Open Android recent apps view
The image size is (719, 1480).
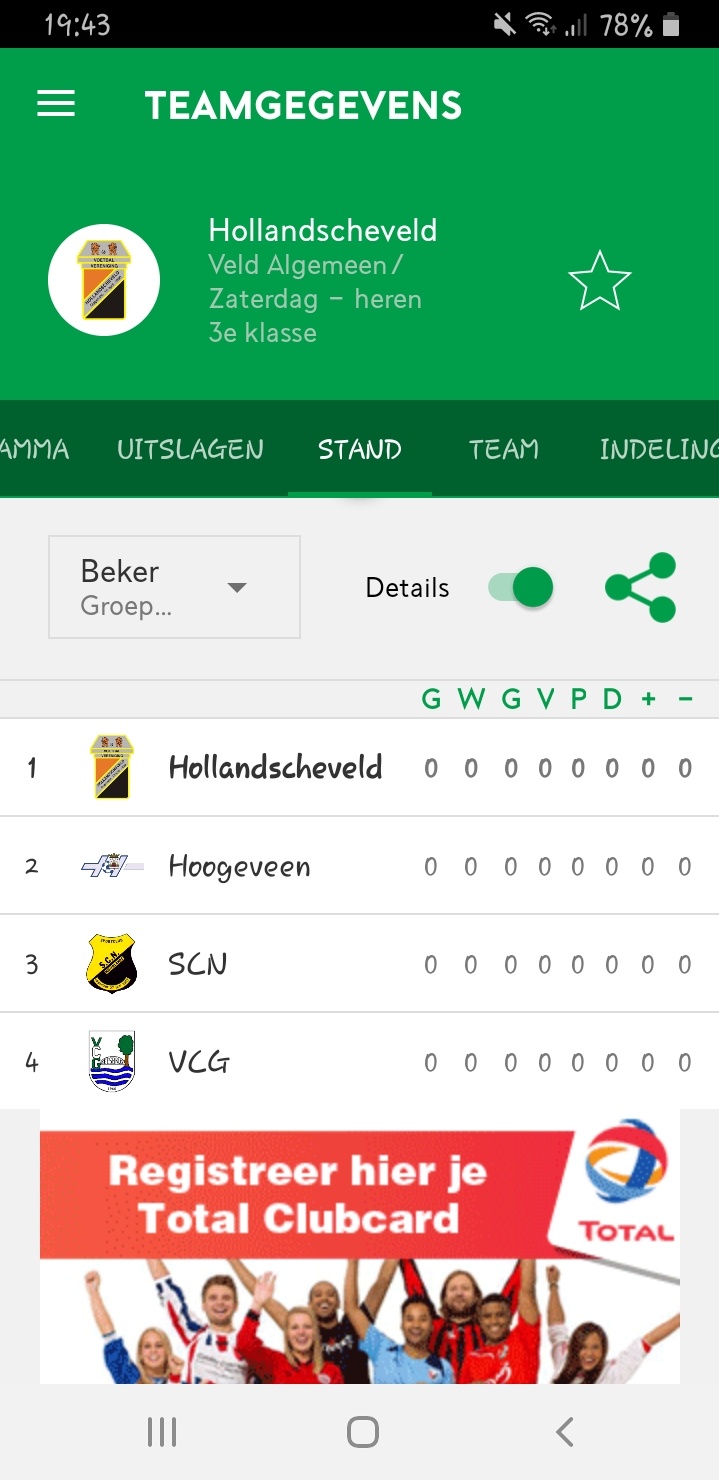coord(162,1432)
